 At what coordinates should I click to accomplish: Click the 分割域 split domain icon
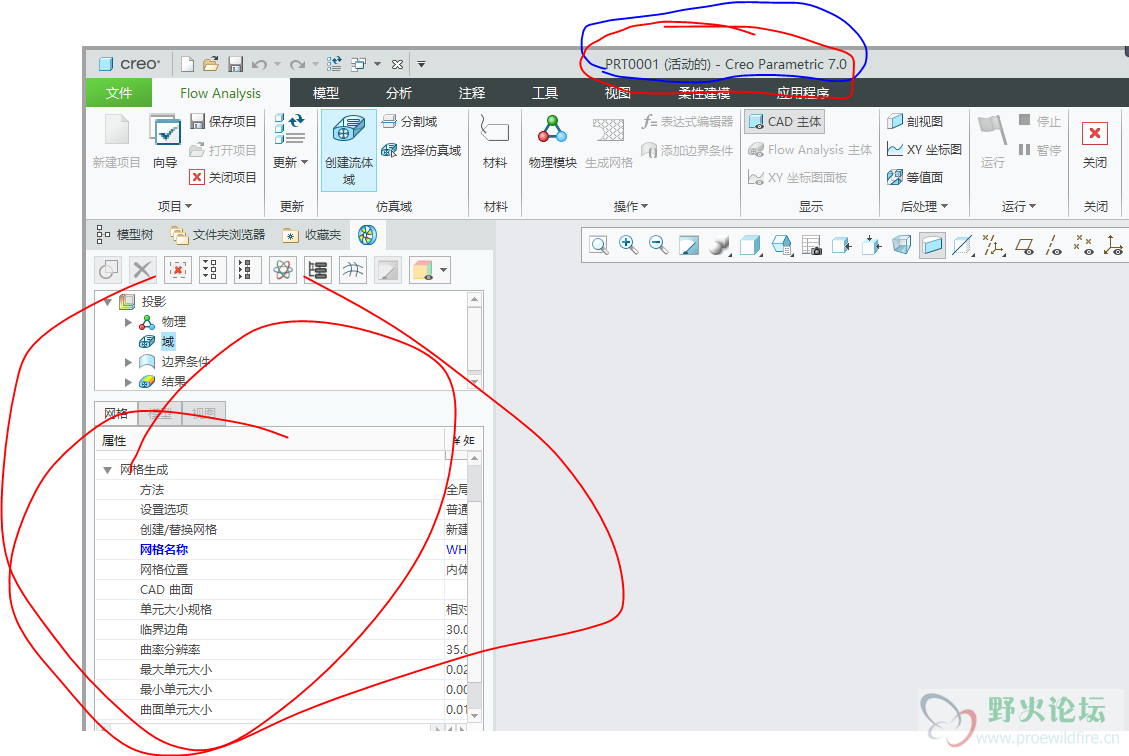pyautogui.click(x=409, y=122)
